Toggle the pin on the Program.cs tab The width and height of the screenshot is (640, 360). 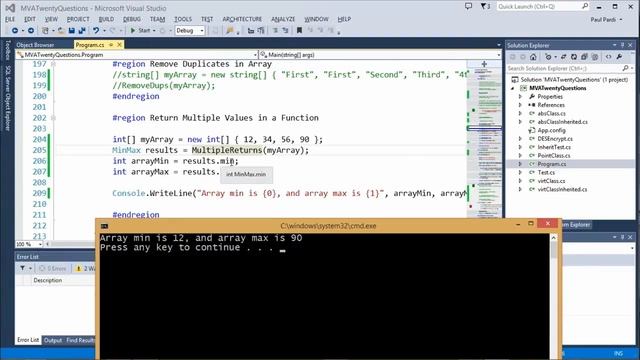click(111, 44)
